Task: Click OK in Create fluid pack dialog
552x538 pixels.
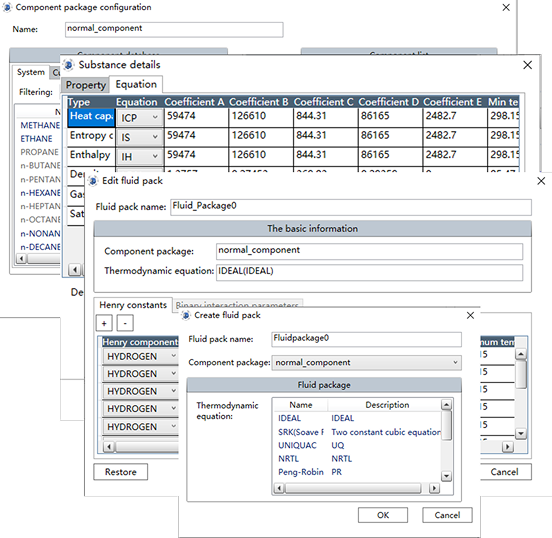Action: (x=383, y=515)
